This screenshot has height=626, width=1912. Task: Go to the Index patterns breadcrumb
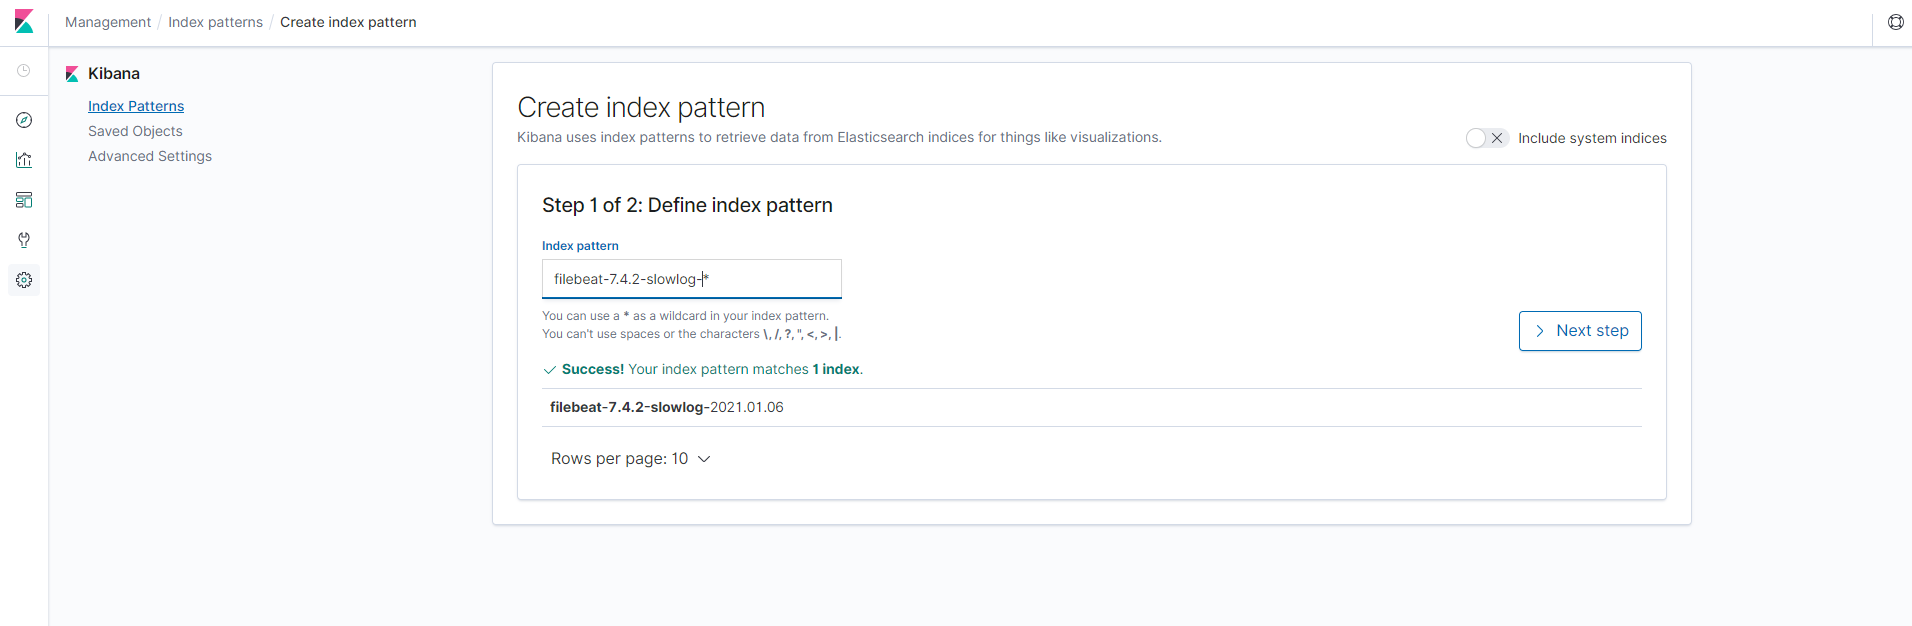pos(215,22)
